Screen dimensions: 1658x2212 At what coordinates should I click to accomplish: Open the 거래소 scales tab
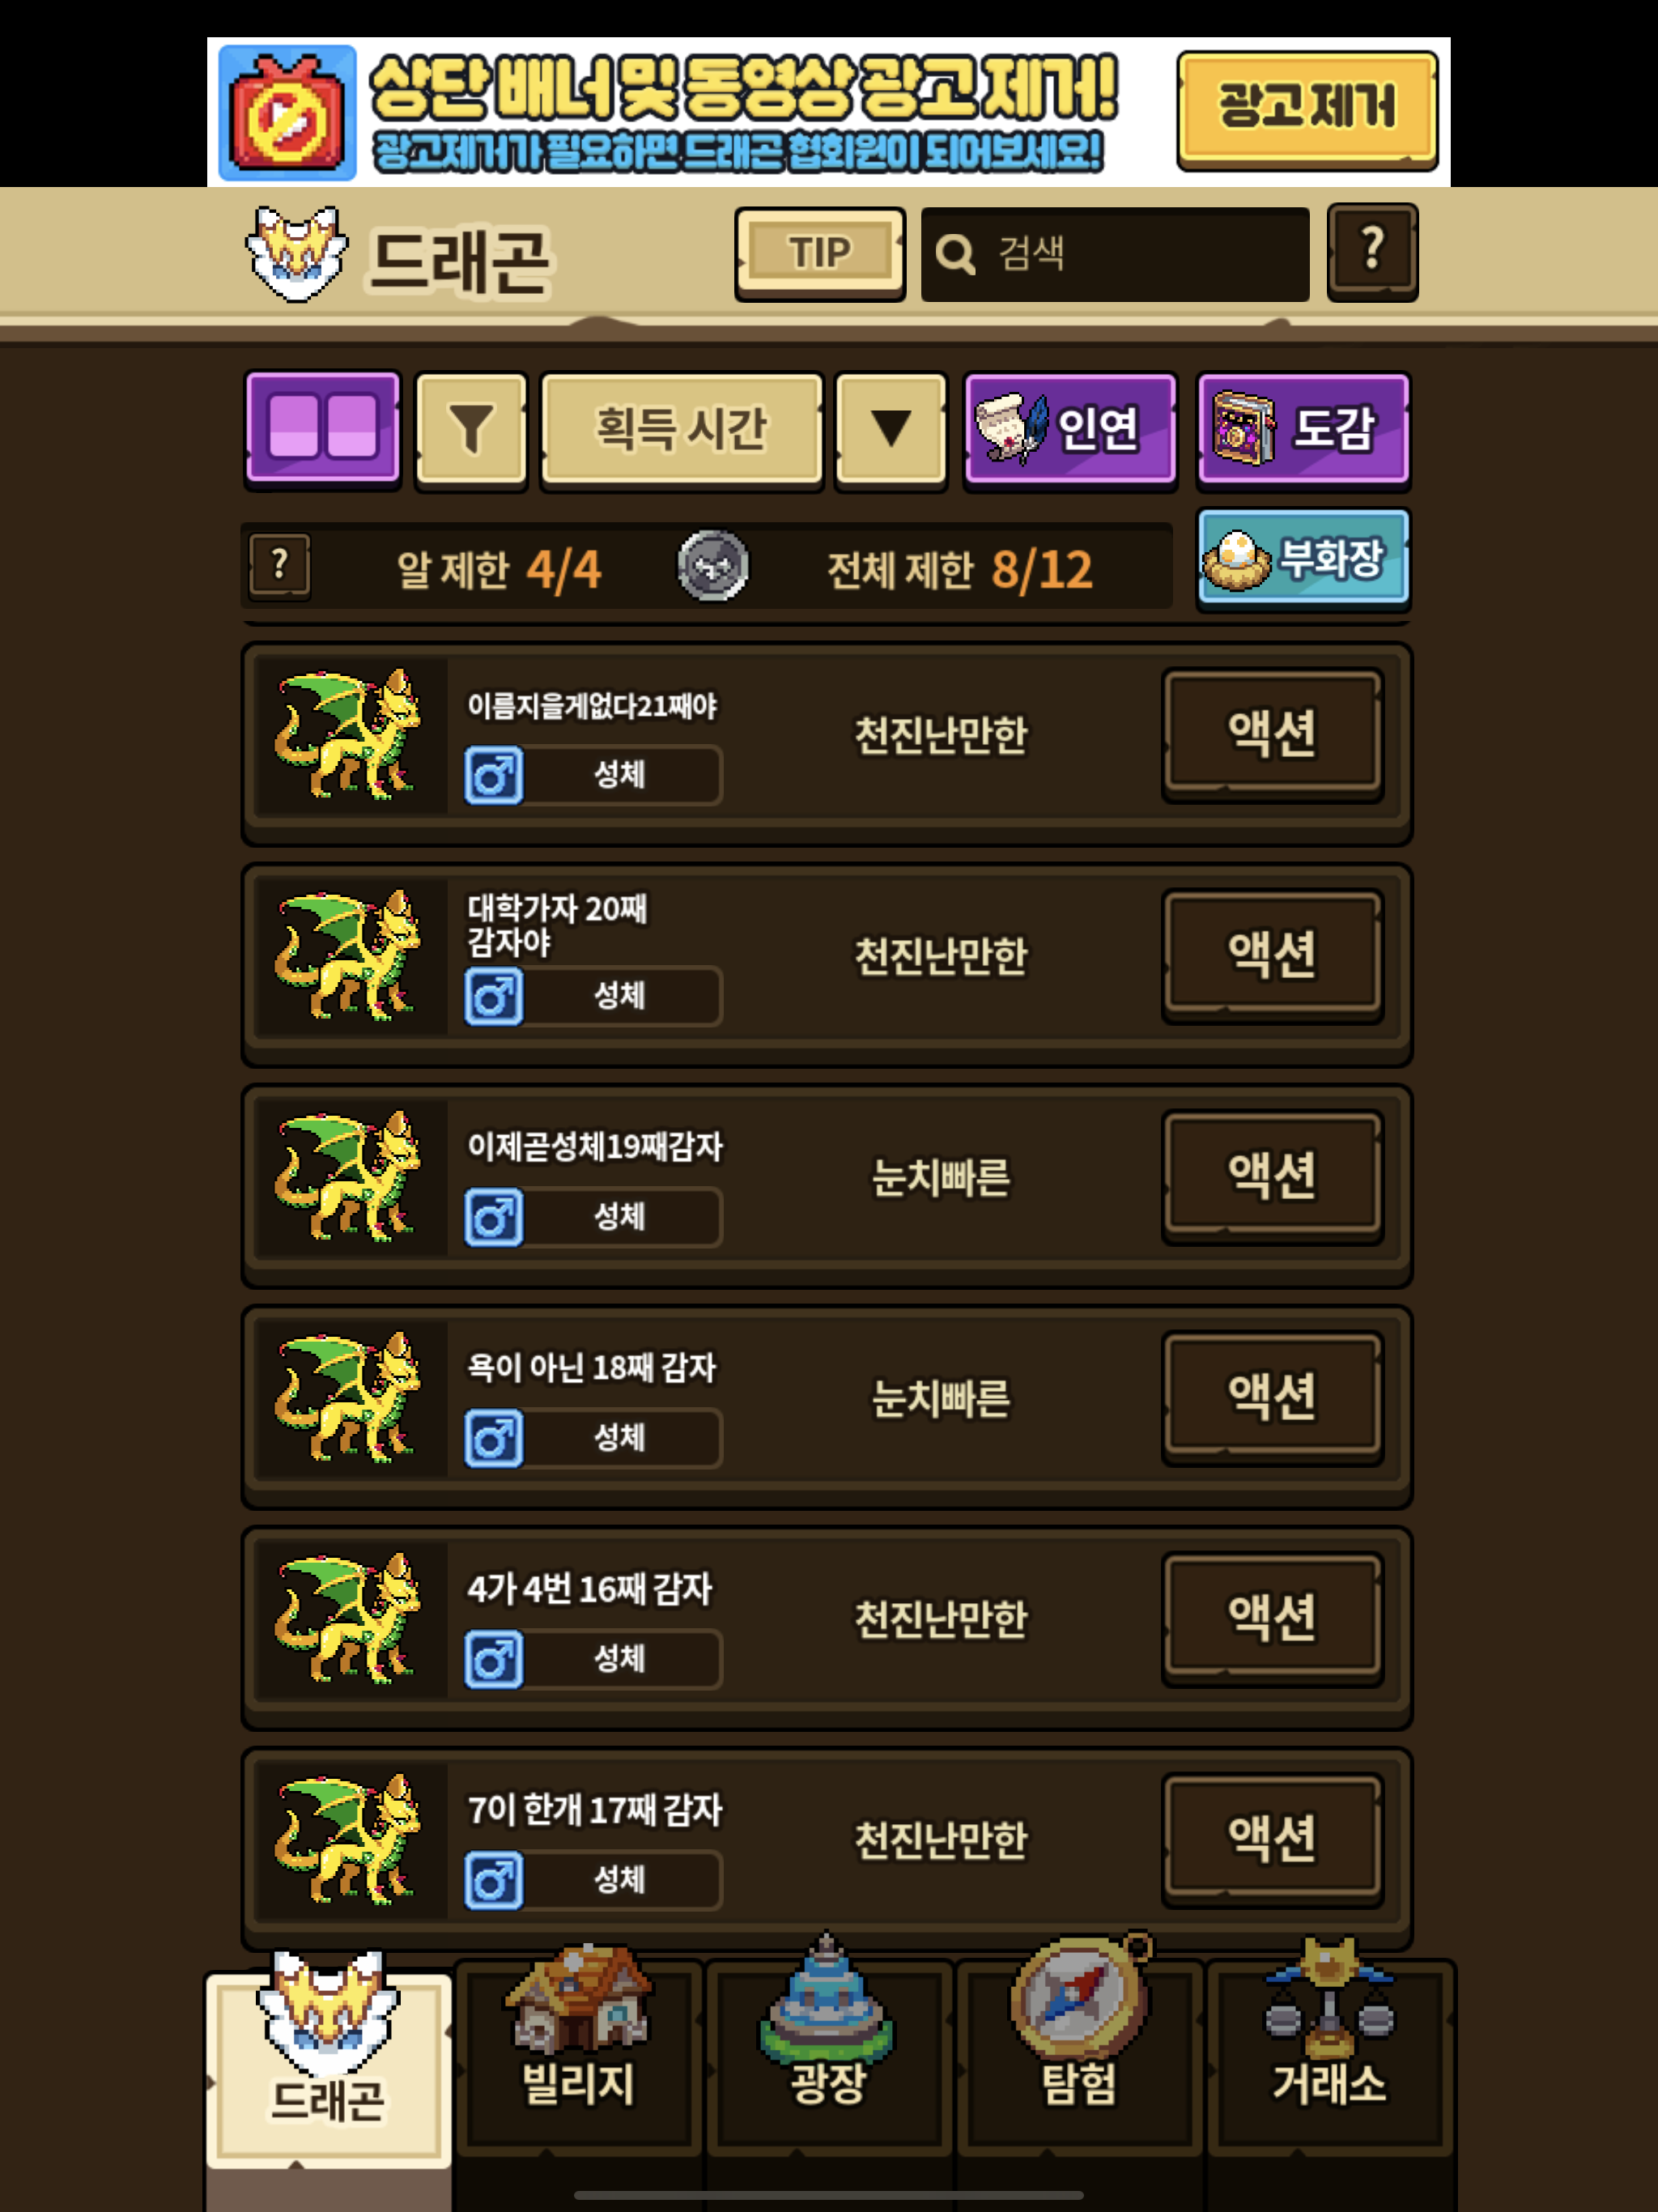1330,2055
